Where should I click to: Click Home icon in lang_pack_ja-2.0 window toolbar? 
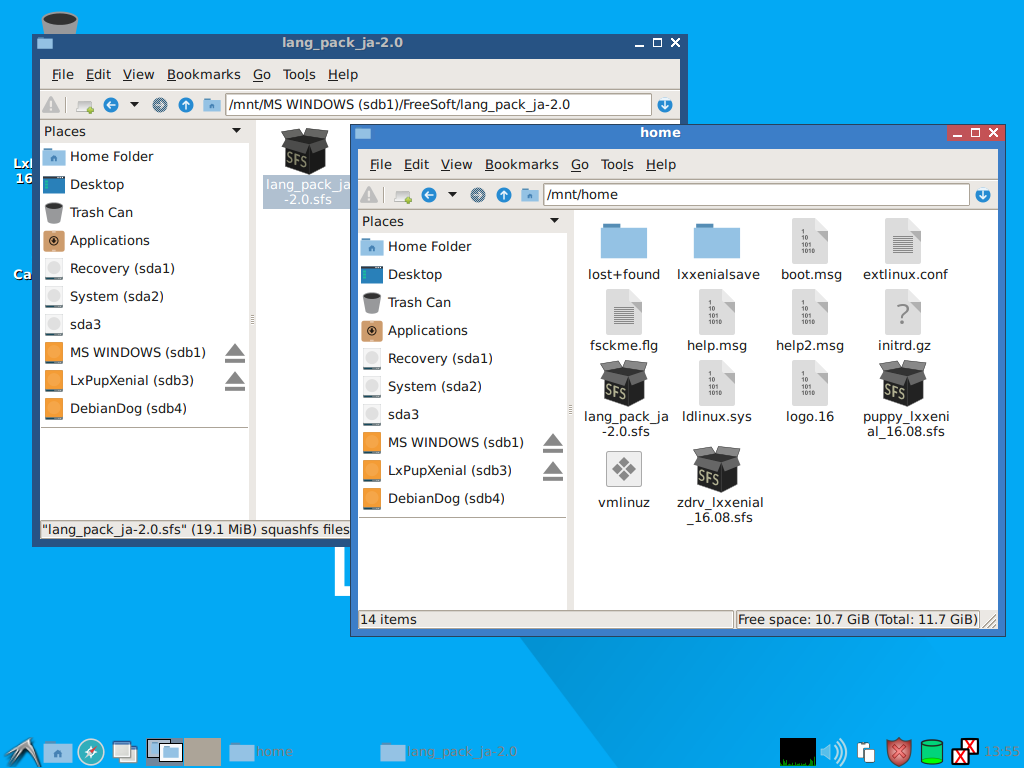coord(212,104)
